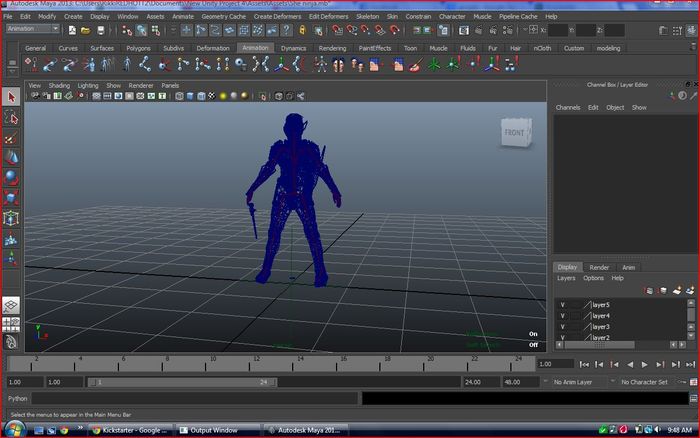The height and width of the screenshot is (438, 700).
Task: Open the Channels menu in Channel Box
Action: [x=568, y=108]
